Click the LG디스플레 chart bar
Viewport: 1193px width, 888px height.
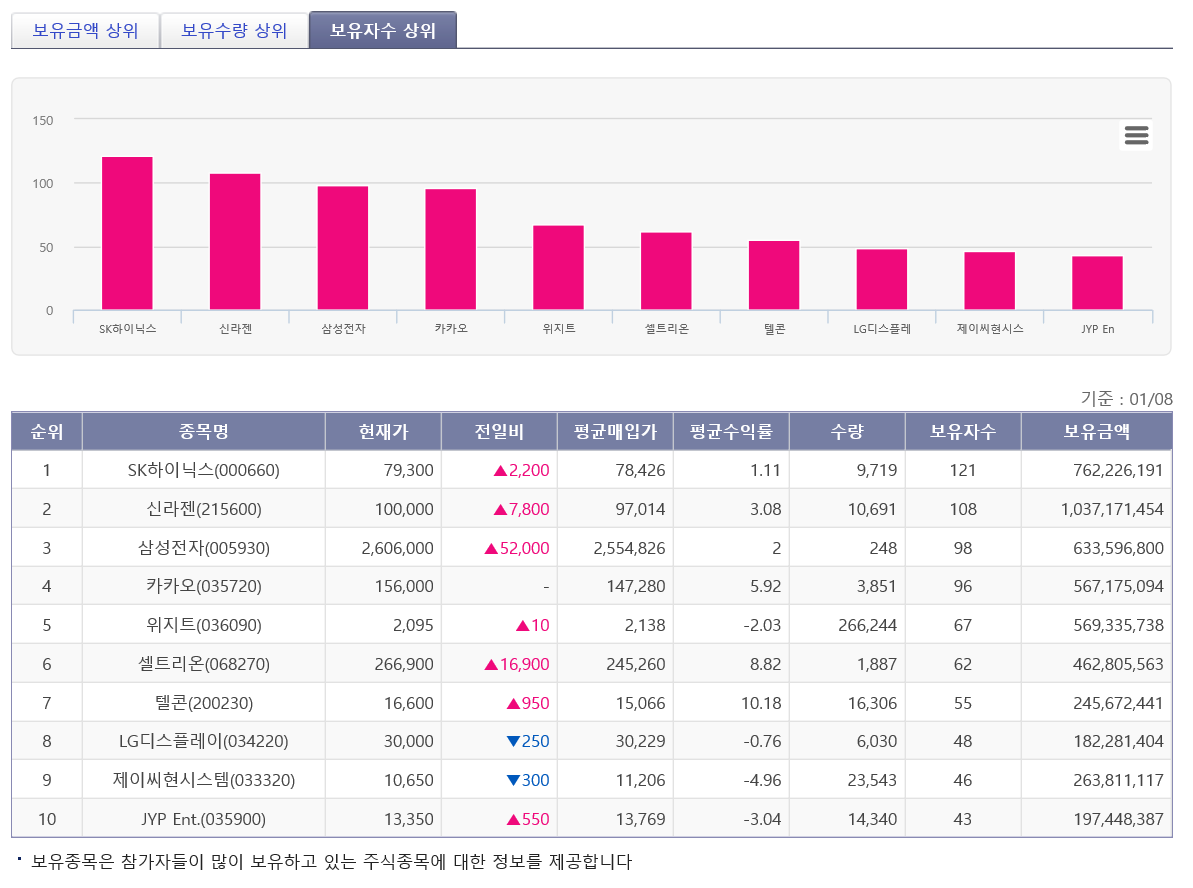[x=882, y=279]
